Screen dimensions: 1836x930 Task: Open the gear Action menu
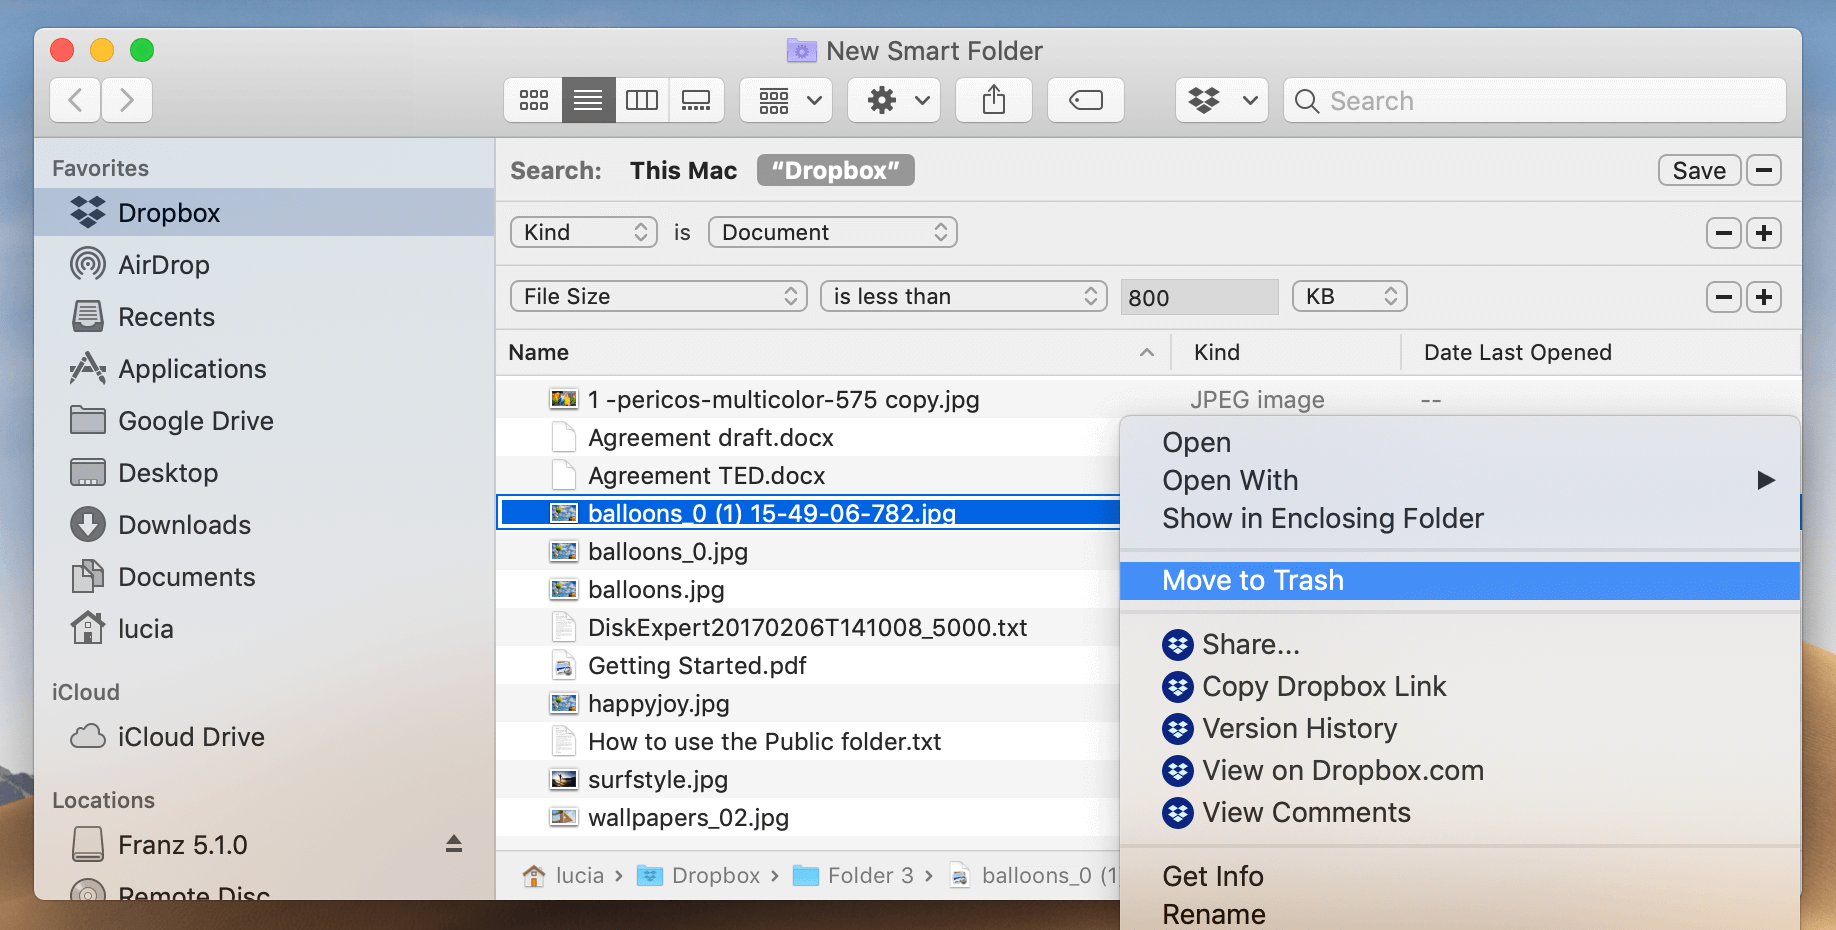coord(894,100)
